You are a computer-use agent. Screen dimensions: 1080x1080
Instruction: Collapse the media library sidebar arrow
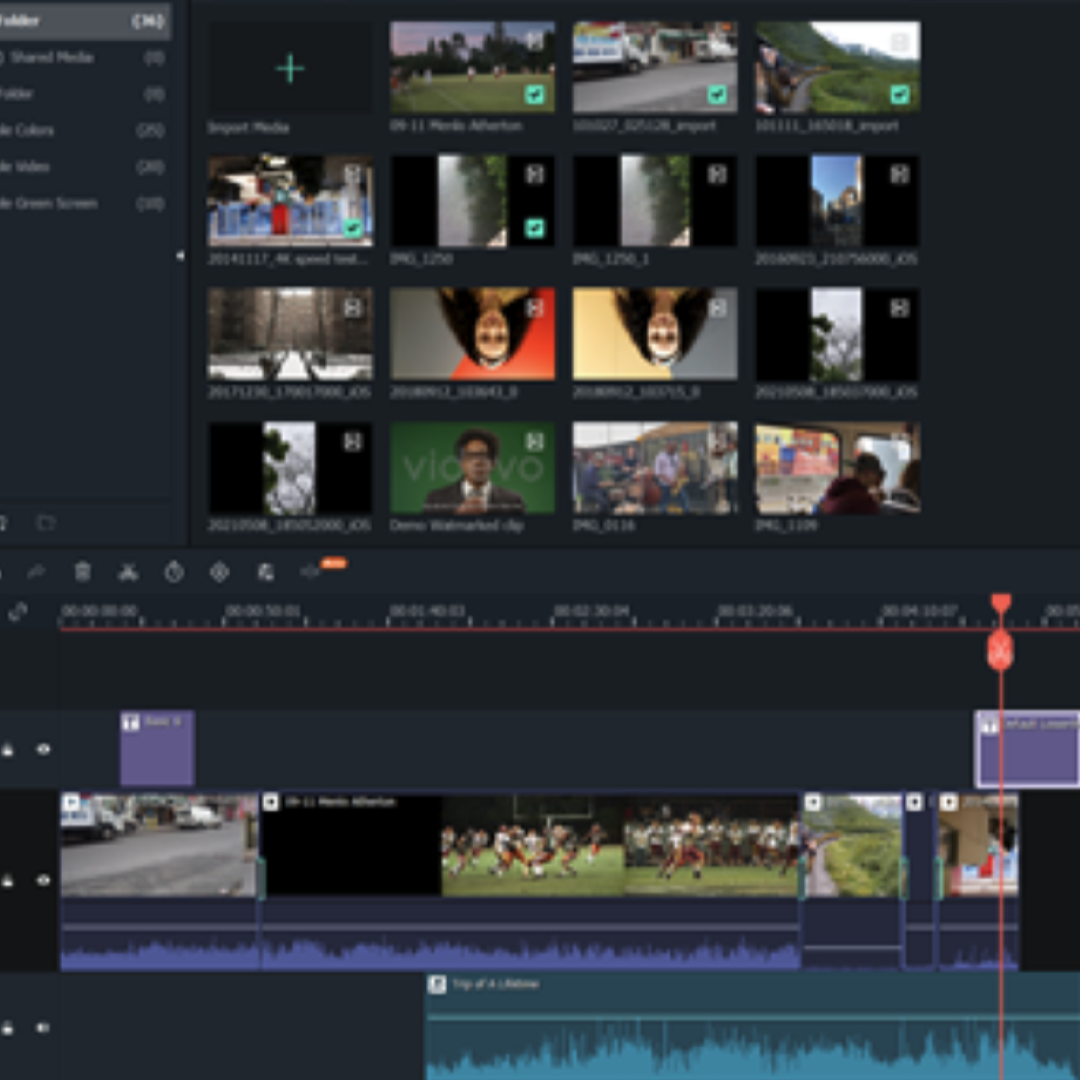click(x=180, y=256)
